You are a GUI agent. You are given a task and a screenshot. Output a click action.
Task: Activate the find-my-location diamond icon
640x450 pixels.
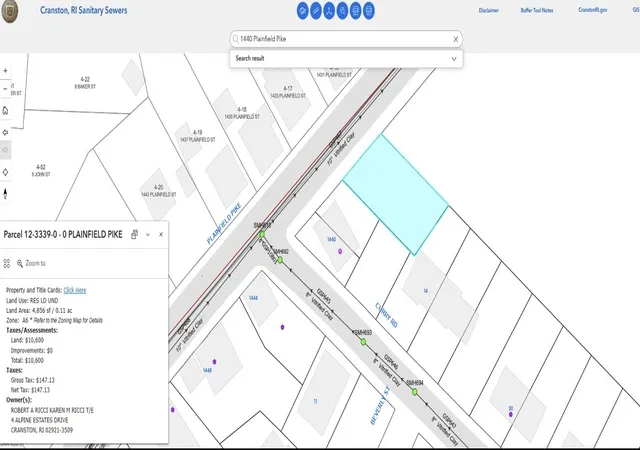(x=5, y=172)
